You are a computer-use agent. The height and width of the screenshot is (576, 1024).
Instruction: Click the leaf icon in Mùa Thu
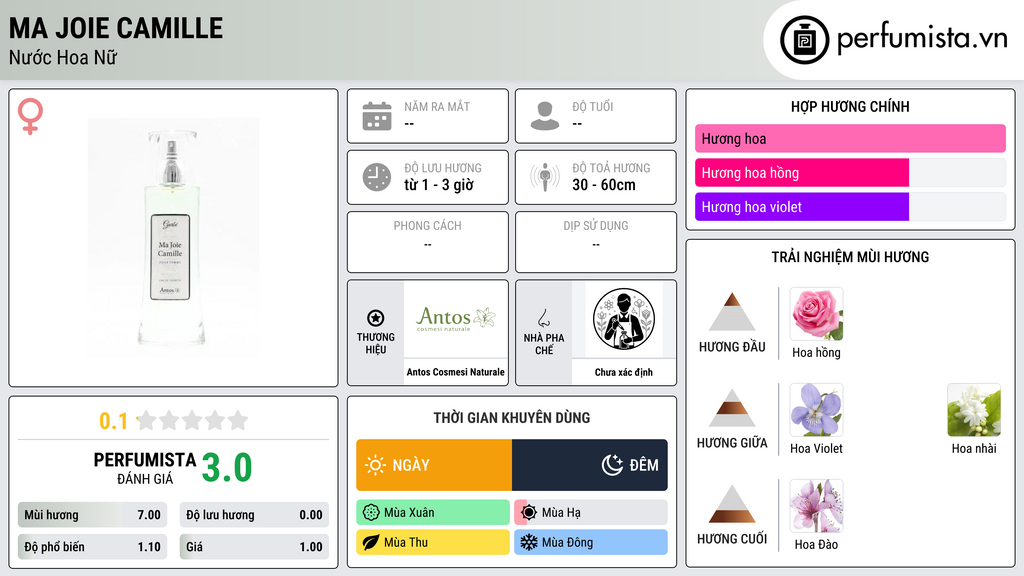371,542
